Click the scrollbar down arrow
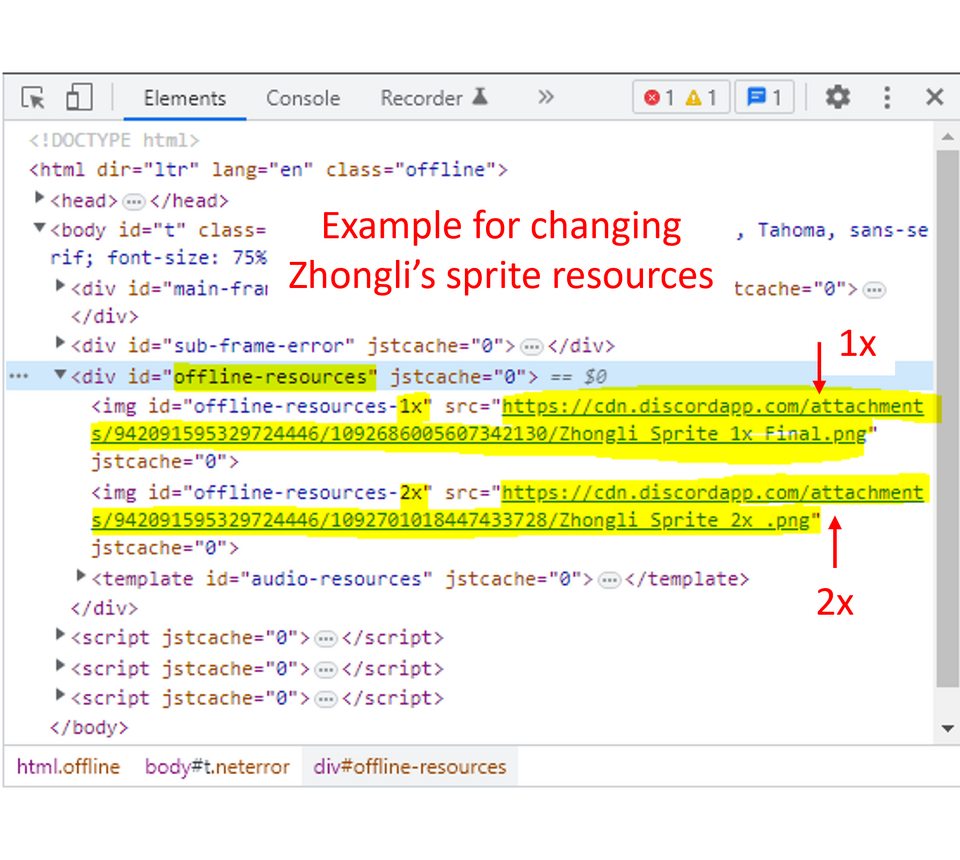This screenshot has height=860, width=960. point(946,730)
